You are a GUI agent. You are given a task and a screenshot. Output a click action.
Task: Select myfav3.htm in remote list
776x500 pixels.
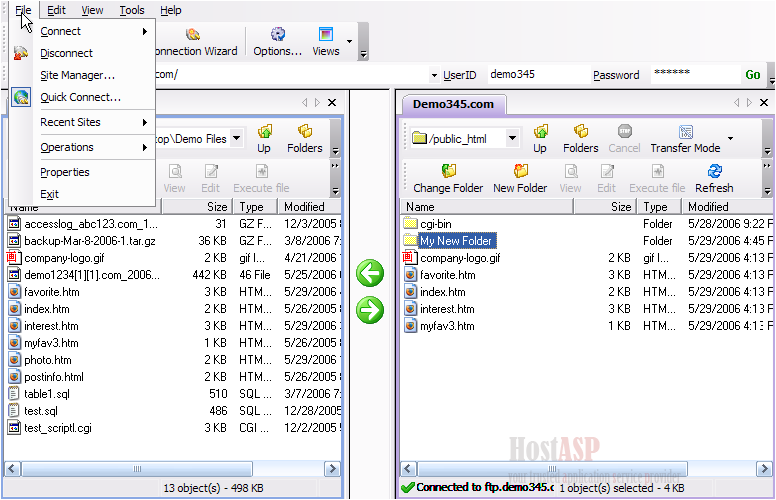pyautogui.click(x=447, y=326)
